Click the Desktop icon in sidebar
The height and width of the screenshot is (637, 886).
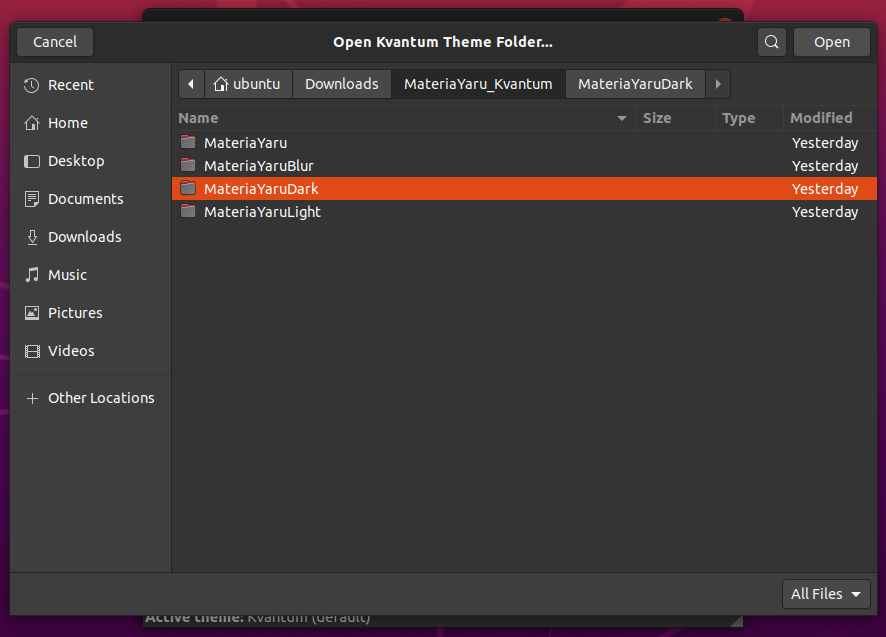point(32,161)
